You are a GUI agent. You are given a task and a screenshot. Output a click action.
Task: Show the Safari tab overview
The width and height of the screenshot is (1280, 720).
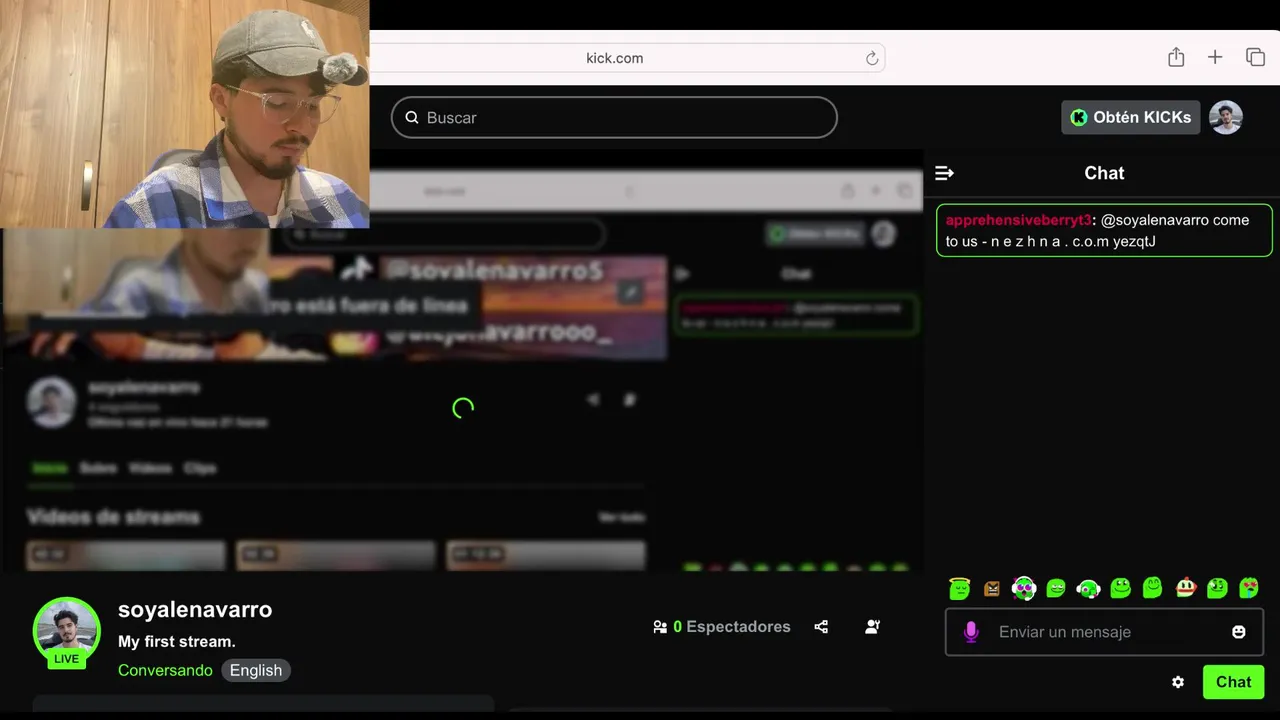[x=1255, y=57]
